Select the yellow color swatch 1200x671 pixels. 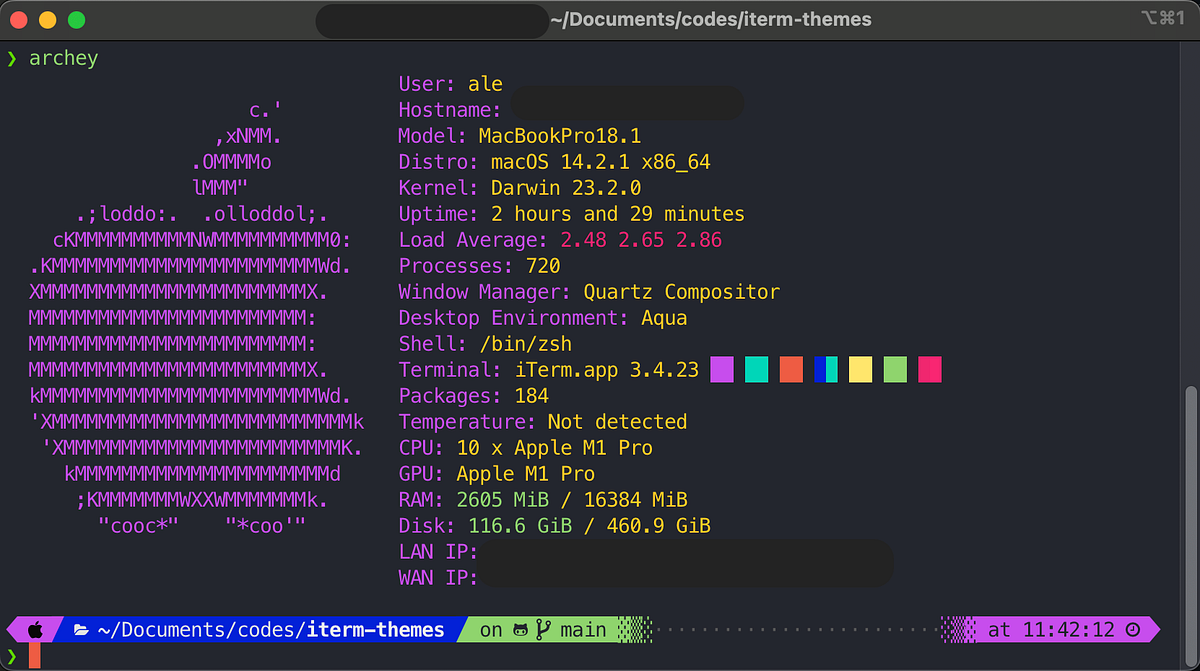[859, 369]
